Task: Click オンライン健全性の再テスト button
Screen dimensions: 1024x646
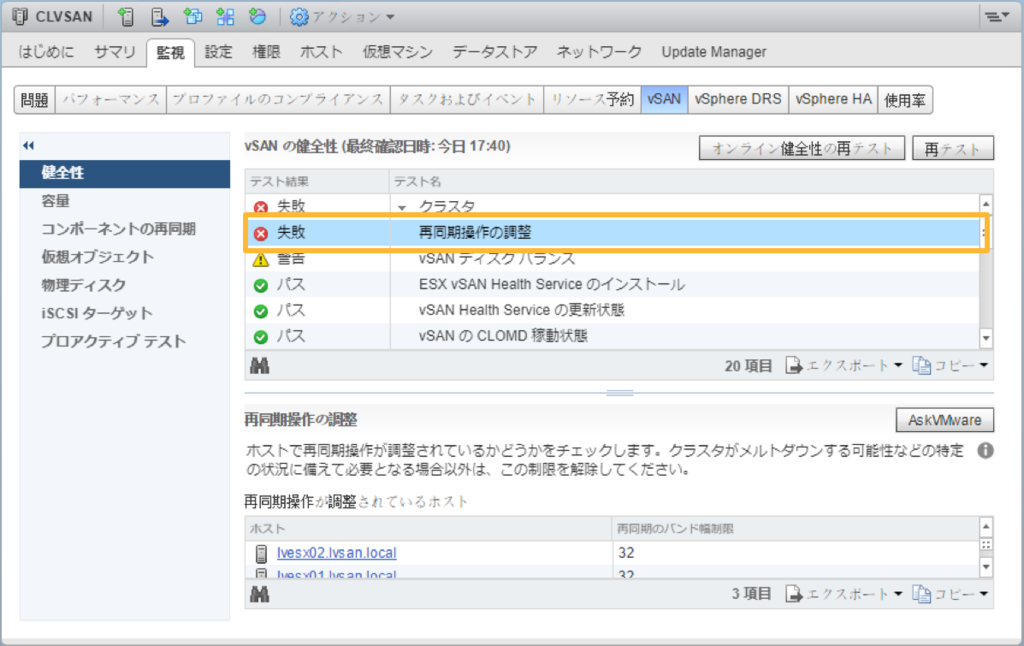Action: click(x=802, y=148)
